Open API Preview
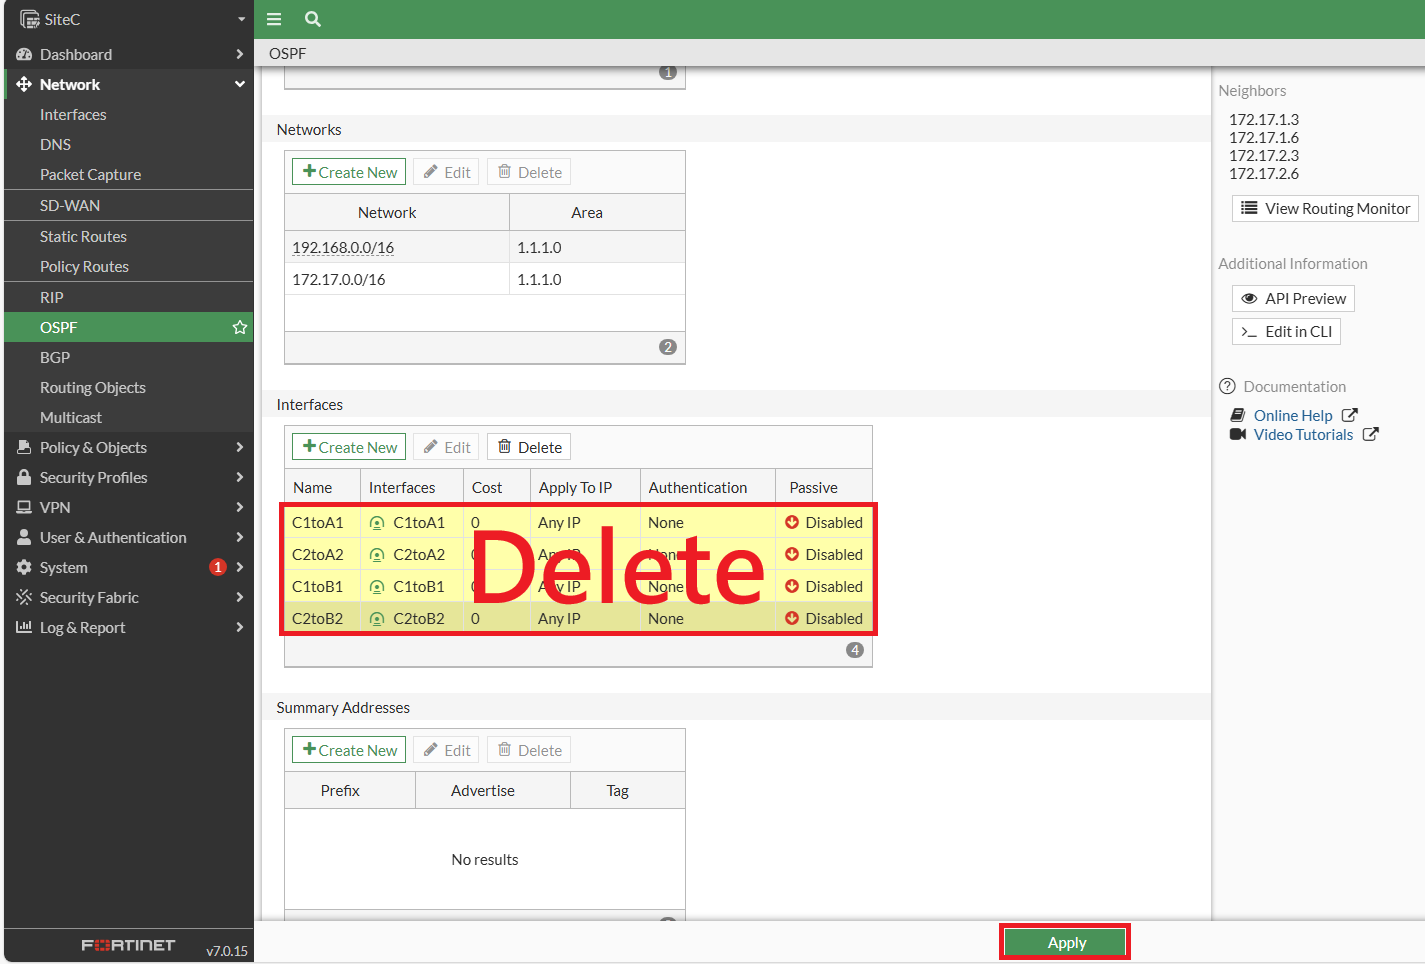Screen dimensions: 1425x964 [1293, 298]
